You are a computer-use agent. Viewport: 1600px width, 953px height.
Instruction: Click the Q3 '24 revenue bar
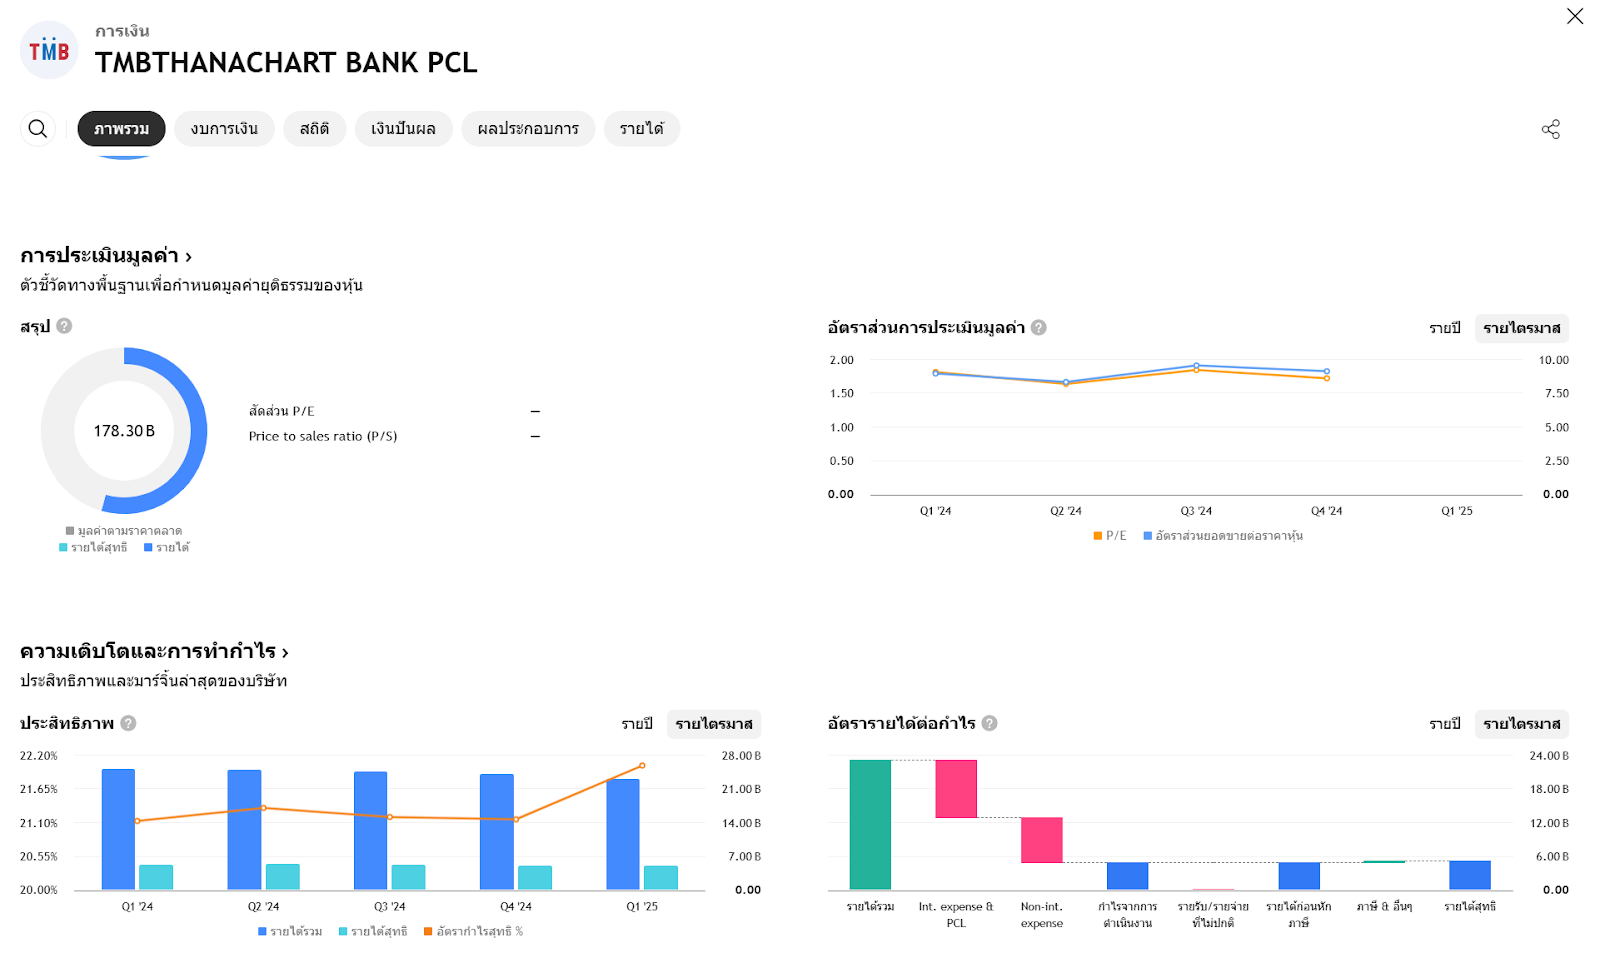pyautogui.click(x=370, y=830)
